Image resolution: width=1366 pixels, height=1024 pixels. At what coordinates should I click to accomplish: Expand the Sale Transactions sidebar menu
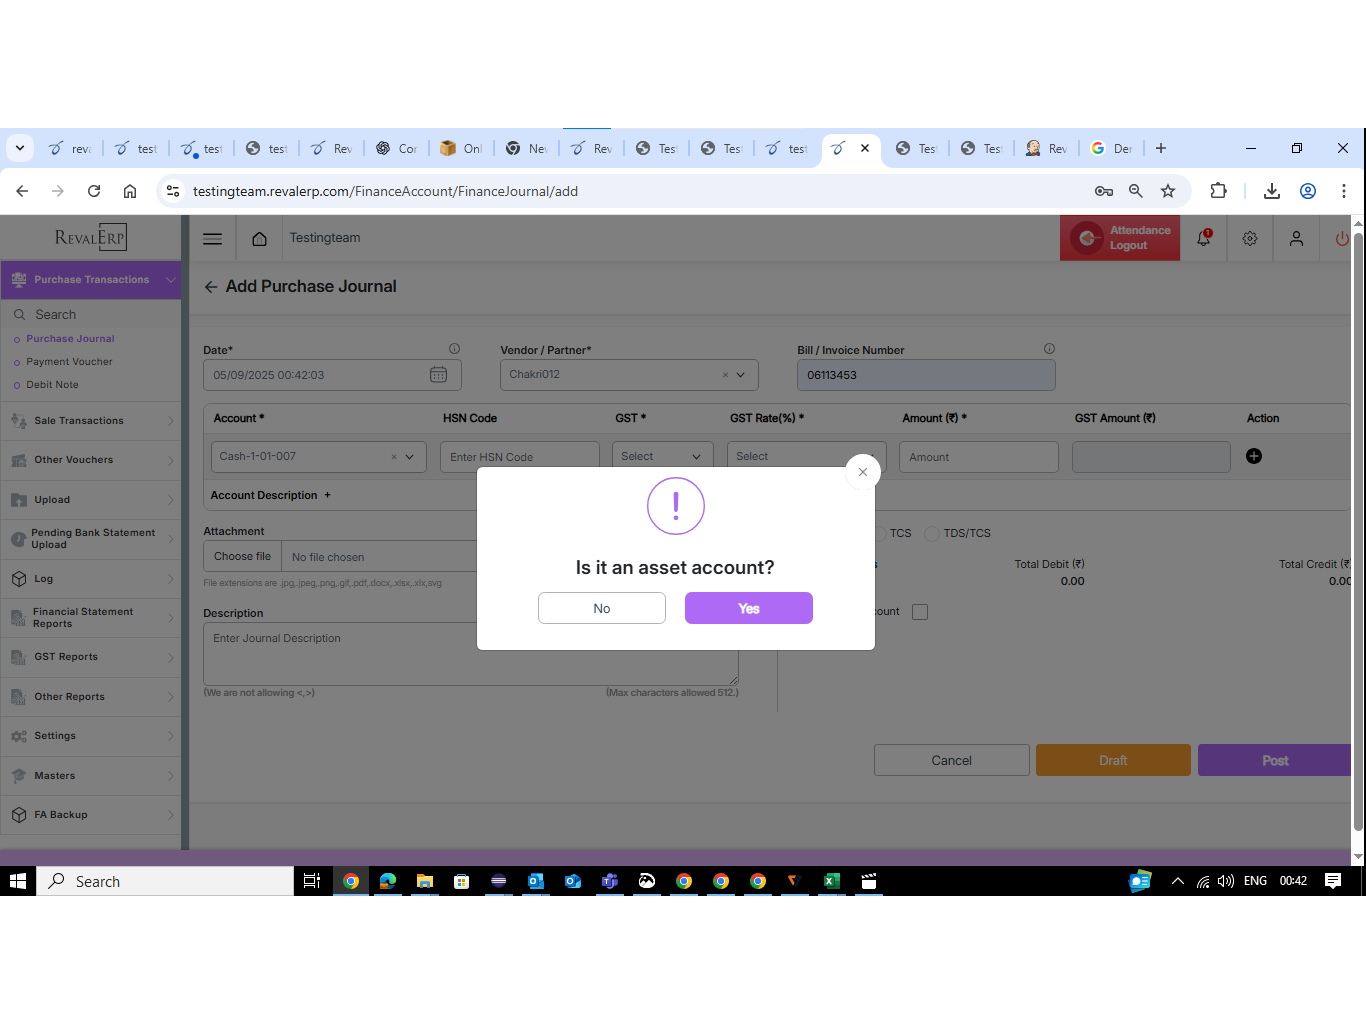[90, 421]
